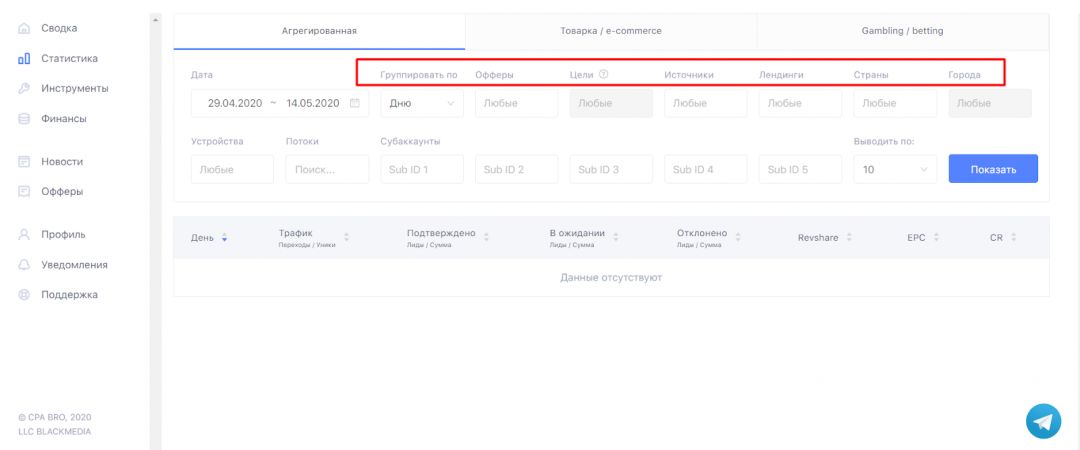The width and height of the screenshot is (1080, 450).
Task: Click the Sub ID 2 field
Action: point(517,169)
